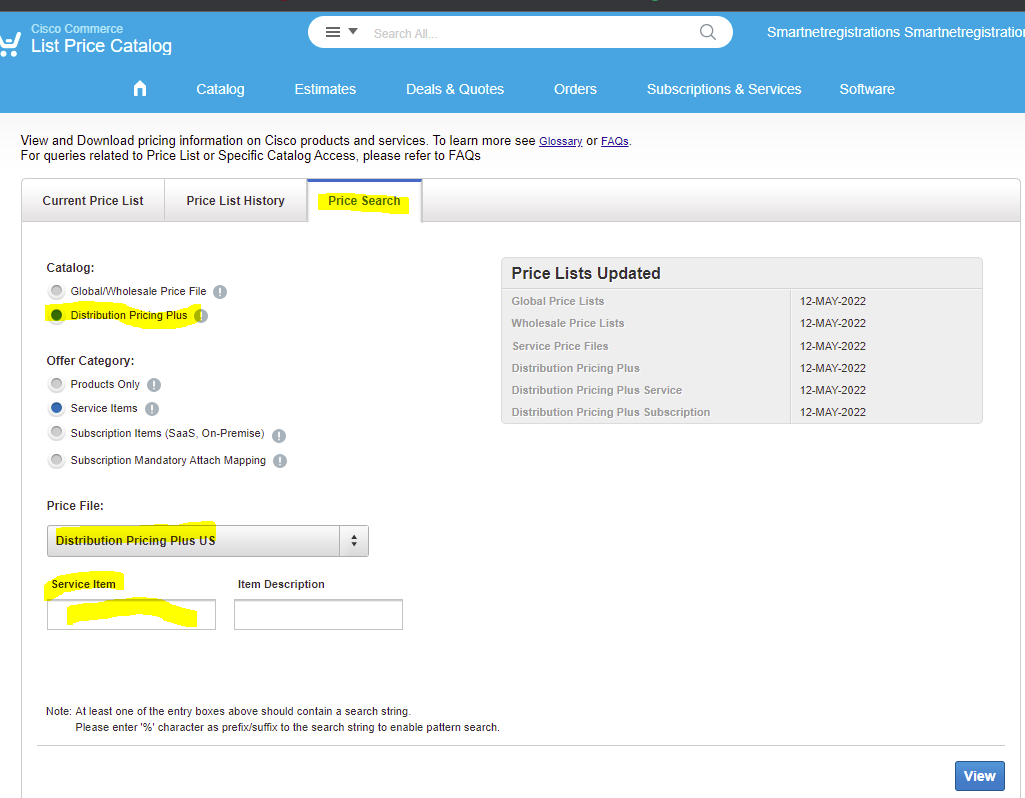Choose Products Only offer category
This screenshot has height=798, width=1025.
(x=57, y=384)
